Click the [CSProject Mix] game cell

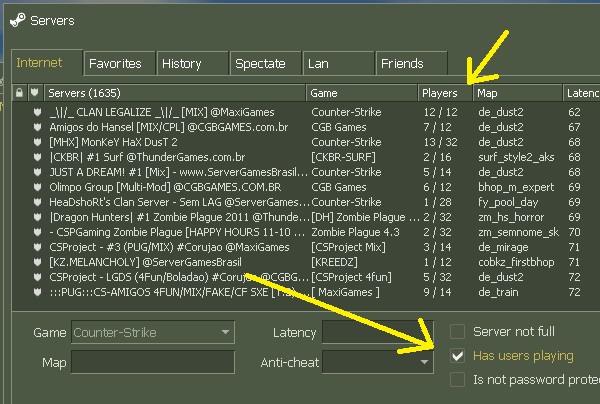coord(349,247)
